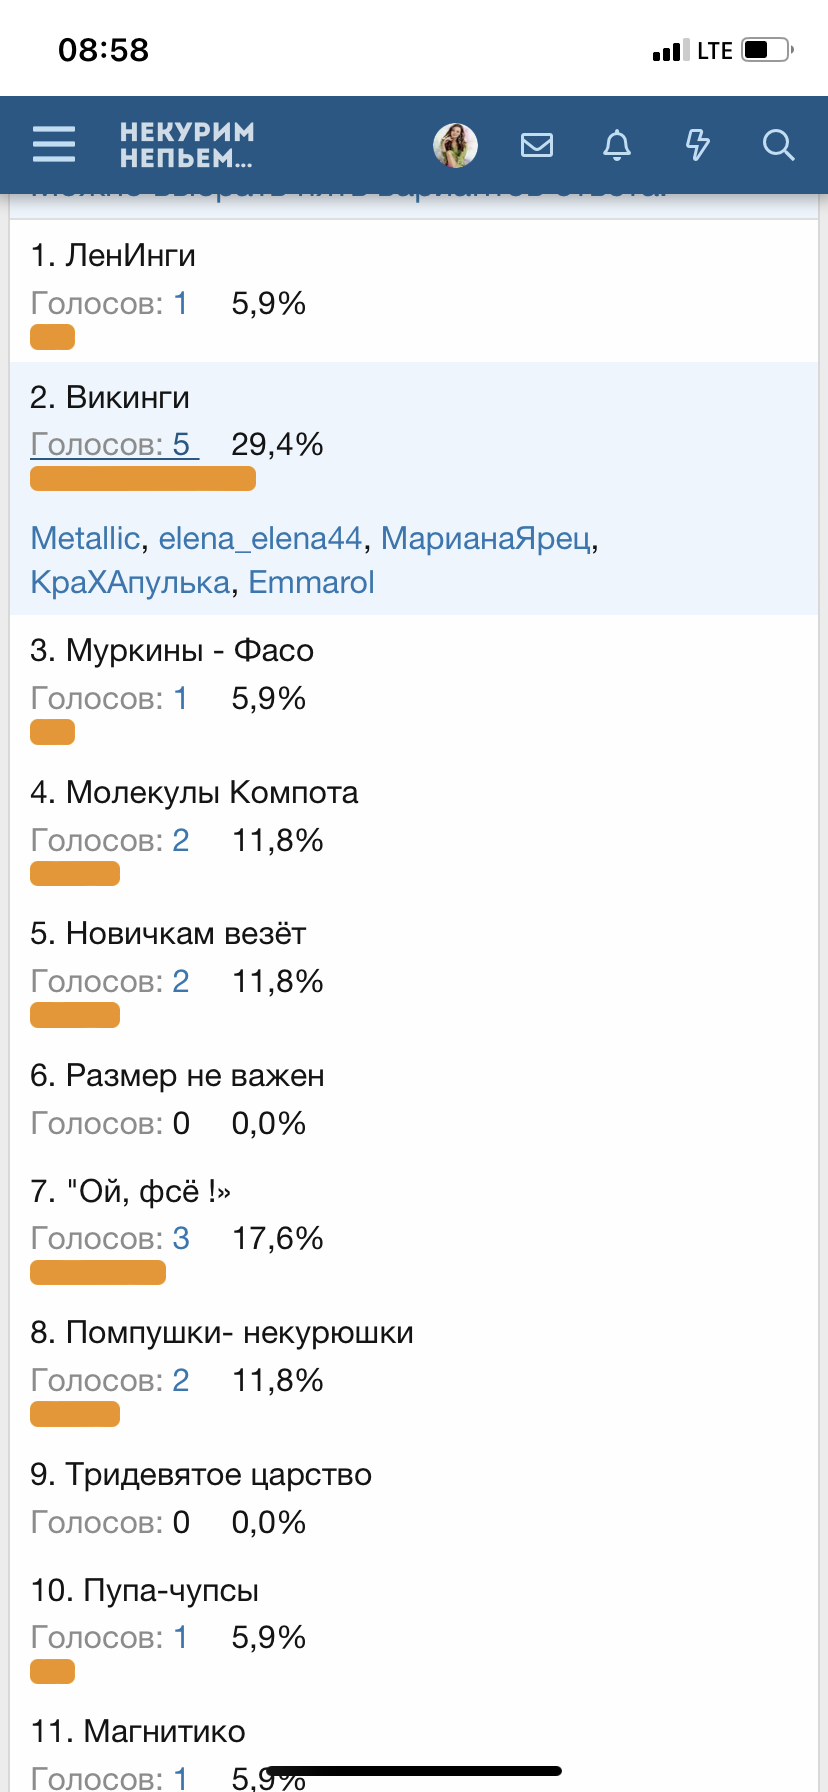The width and height of the screenshot is (828, 1792).
Task: Open elena_elena44's profile link
Action: (x=260, y=538)
